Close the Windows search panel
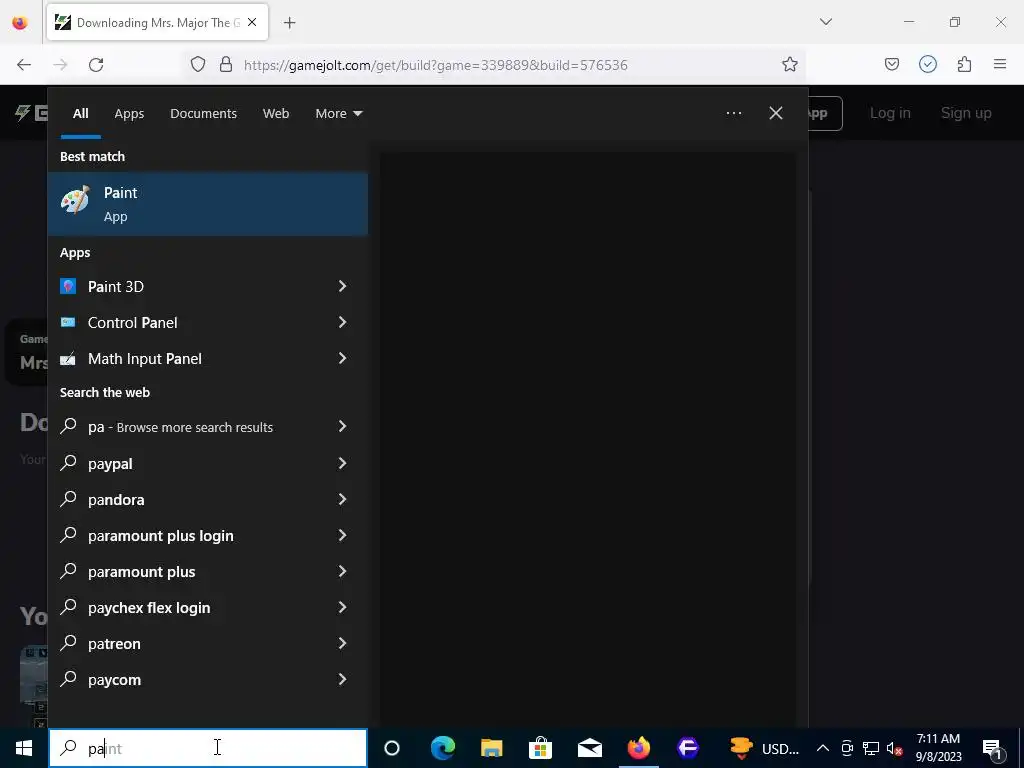This screenshot has width=1024, height=768. (x=776, y=113)
